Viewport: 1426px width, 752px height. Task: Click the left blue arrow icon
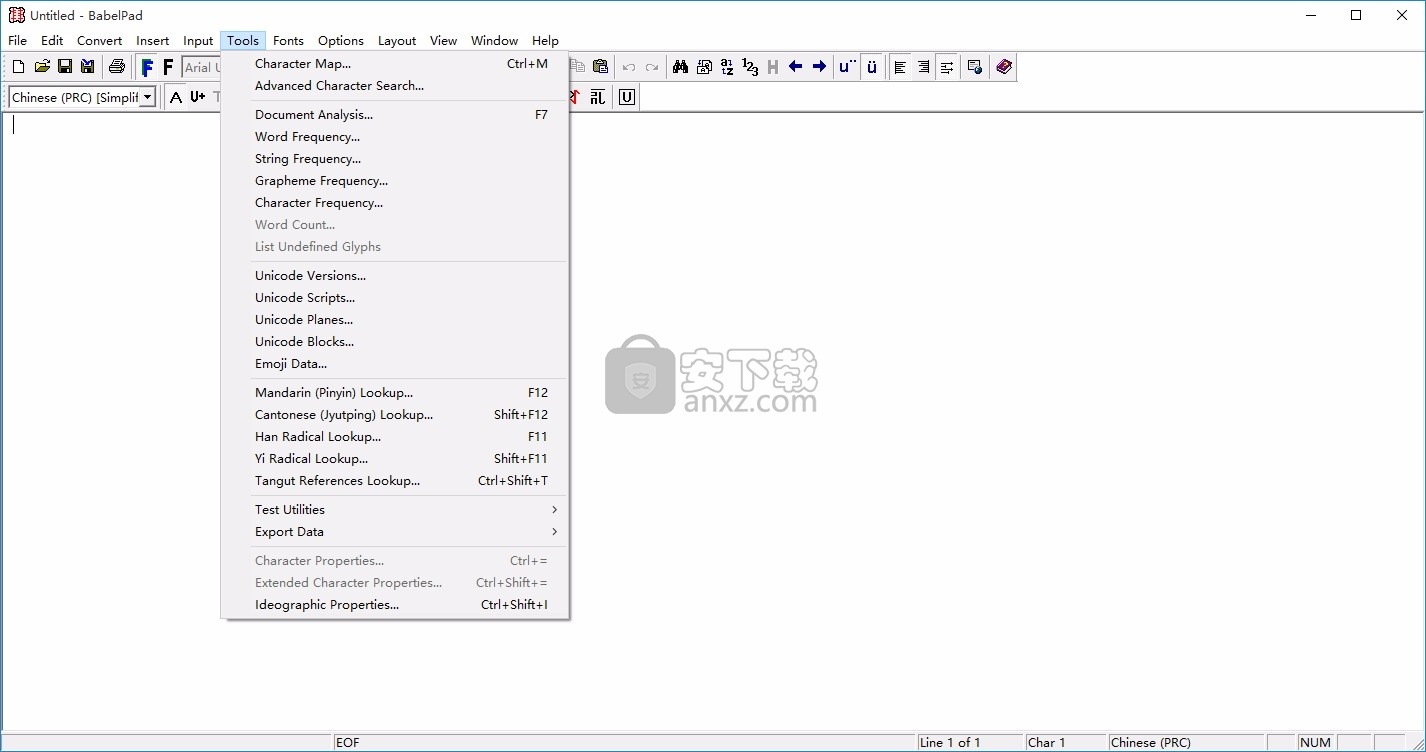pos(796,67)
